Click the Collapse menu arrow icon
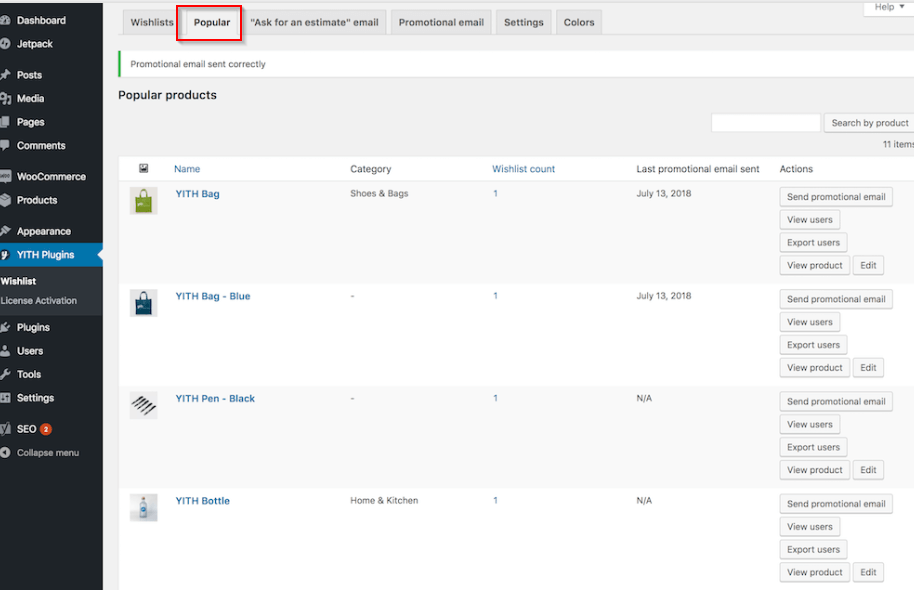The width and height of the screenshot is (914, 590). click(x=5, y=452)
